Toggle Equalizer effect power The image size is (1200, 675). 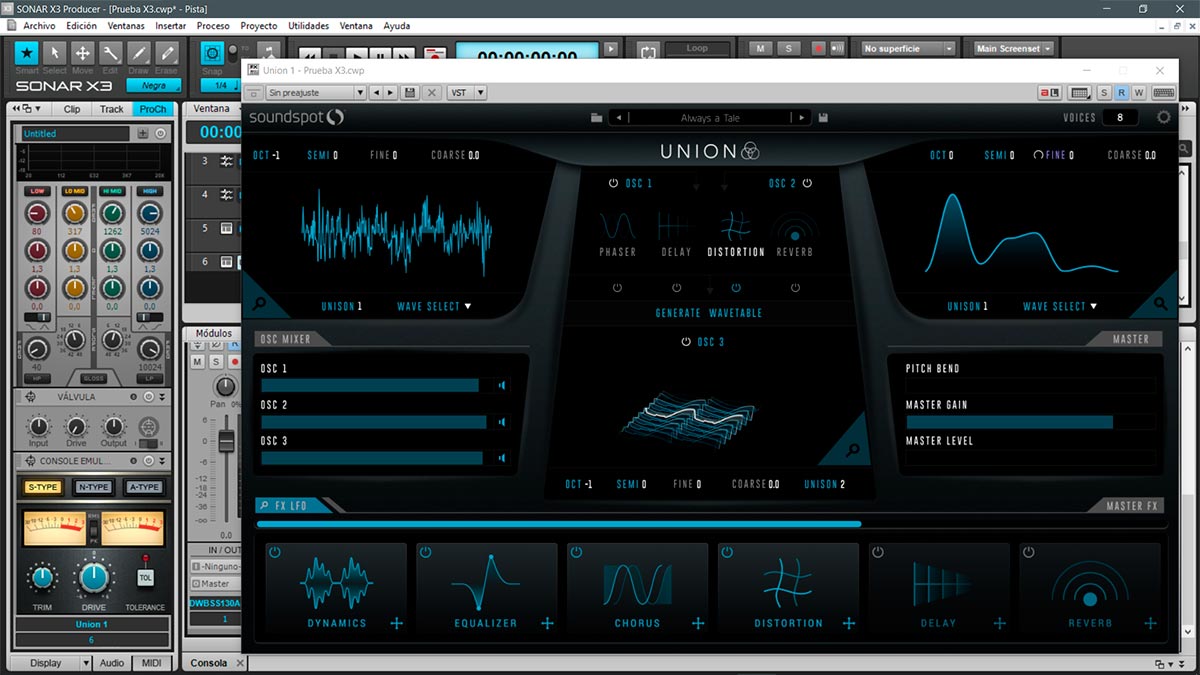[x=425, y=552]
